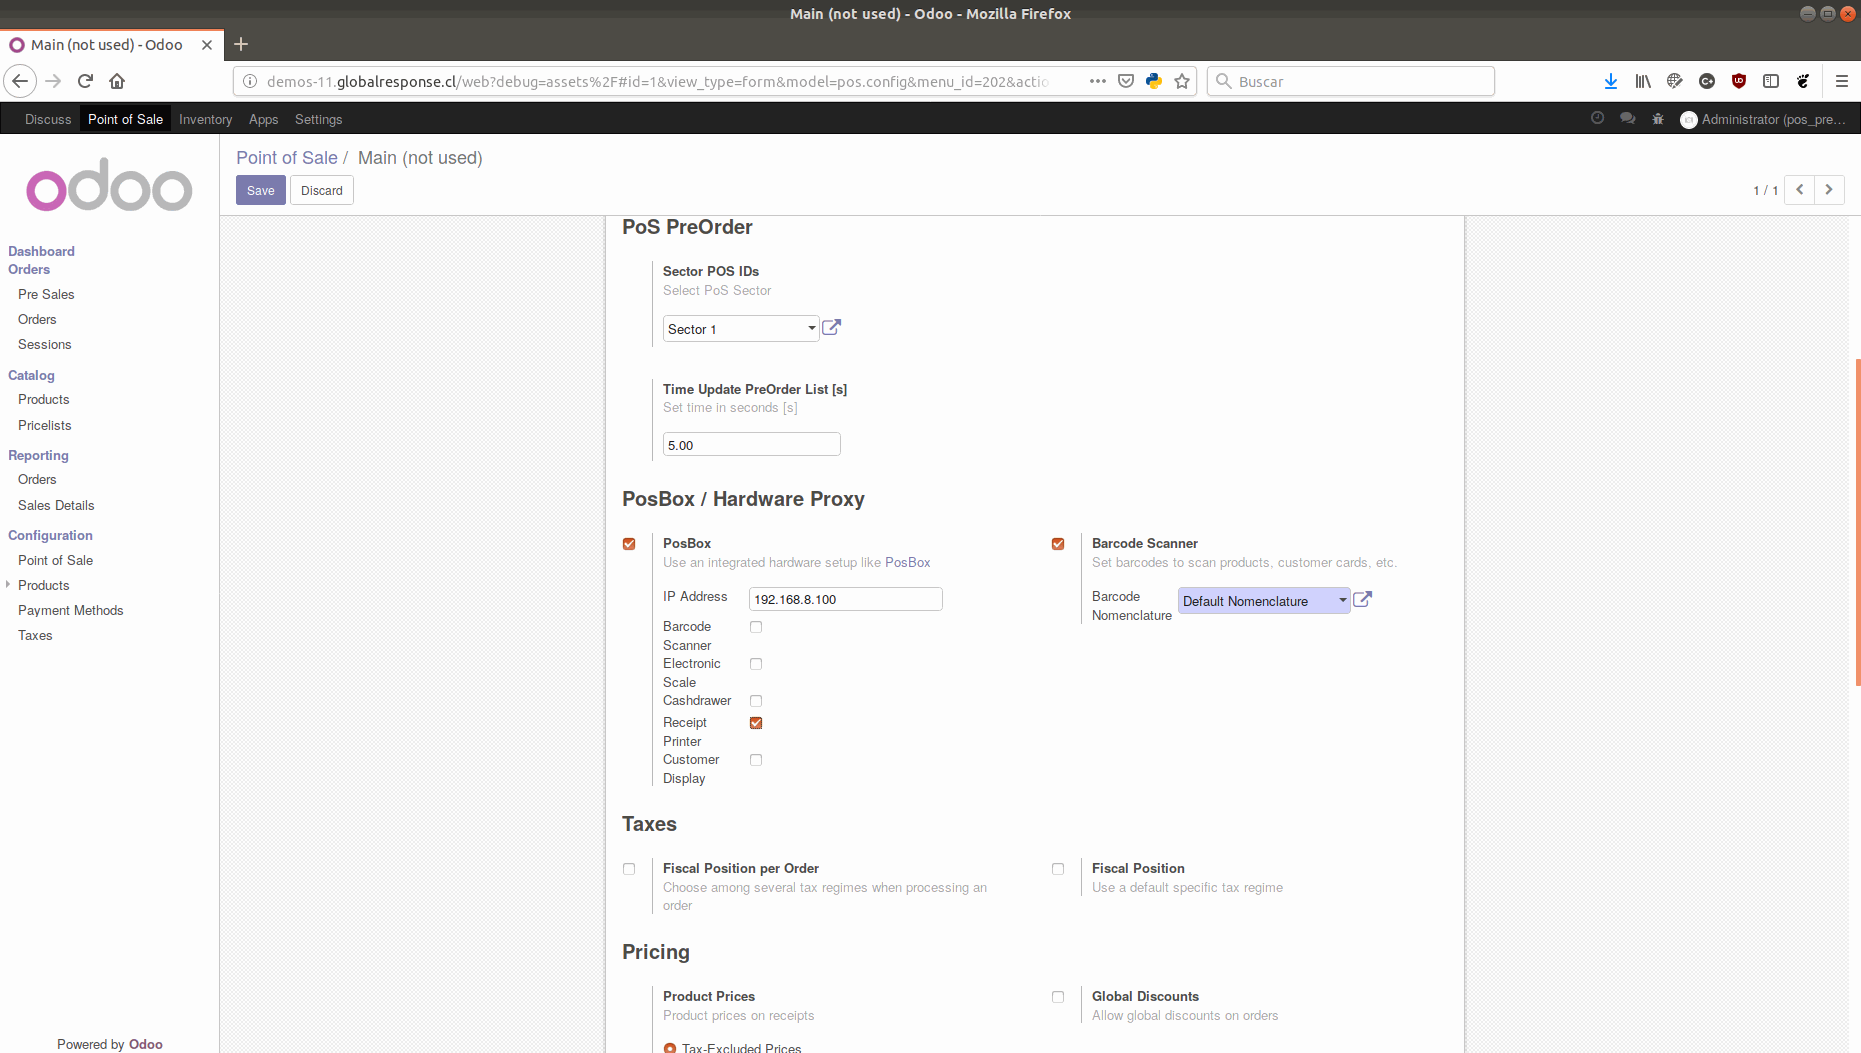The width and height of the screenshot is (1861, 1053).
Task: Open the Firefox downloads arrow icon
Action: coord(1610,81)
